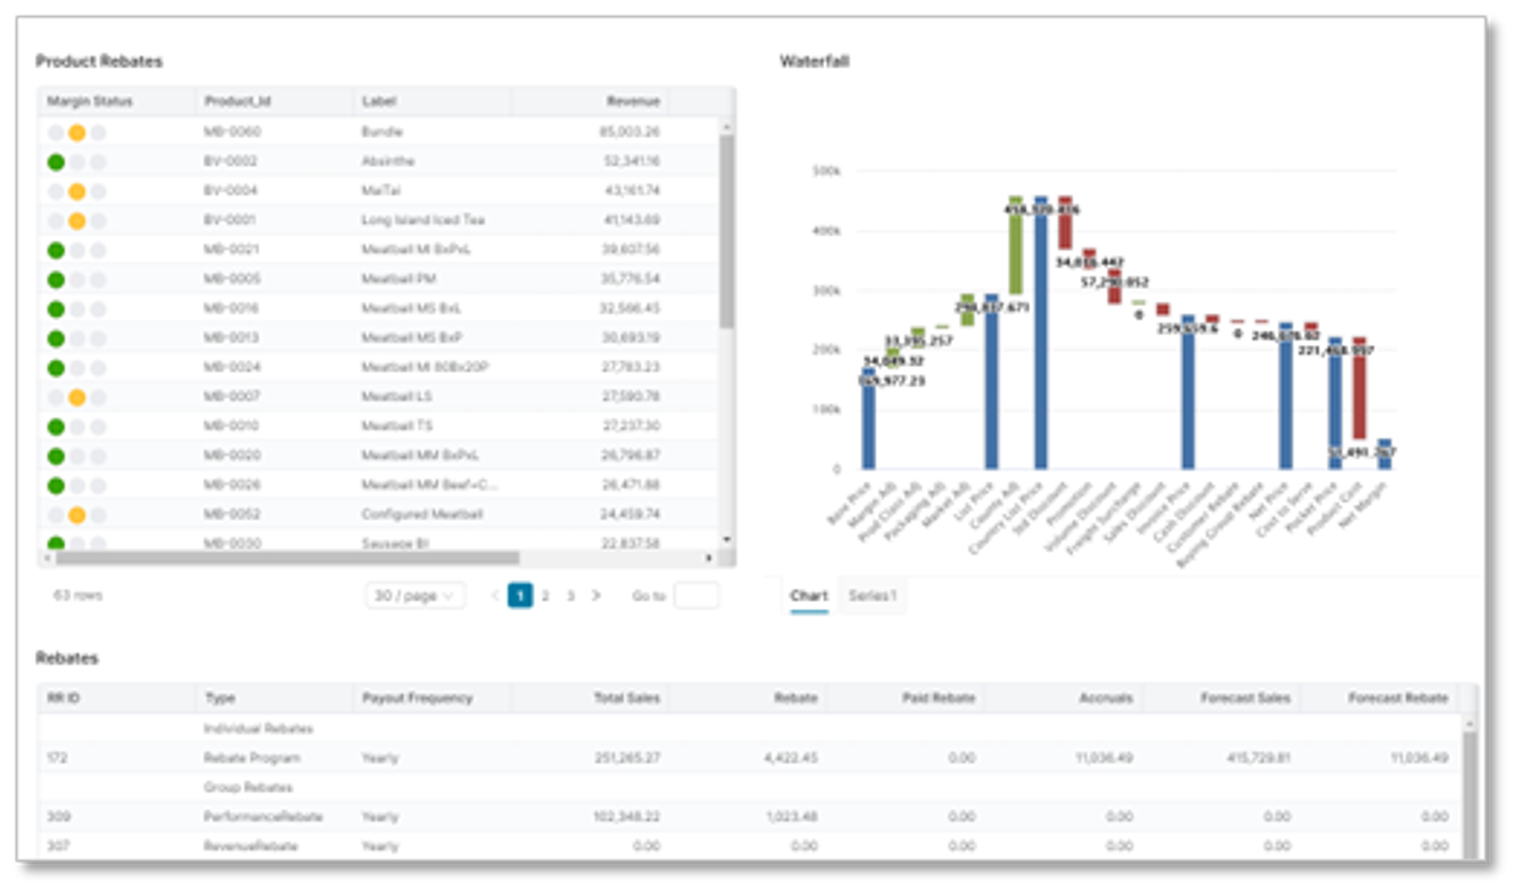Click green margin status dot for BV-0002

56,162
